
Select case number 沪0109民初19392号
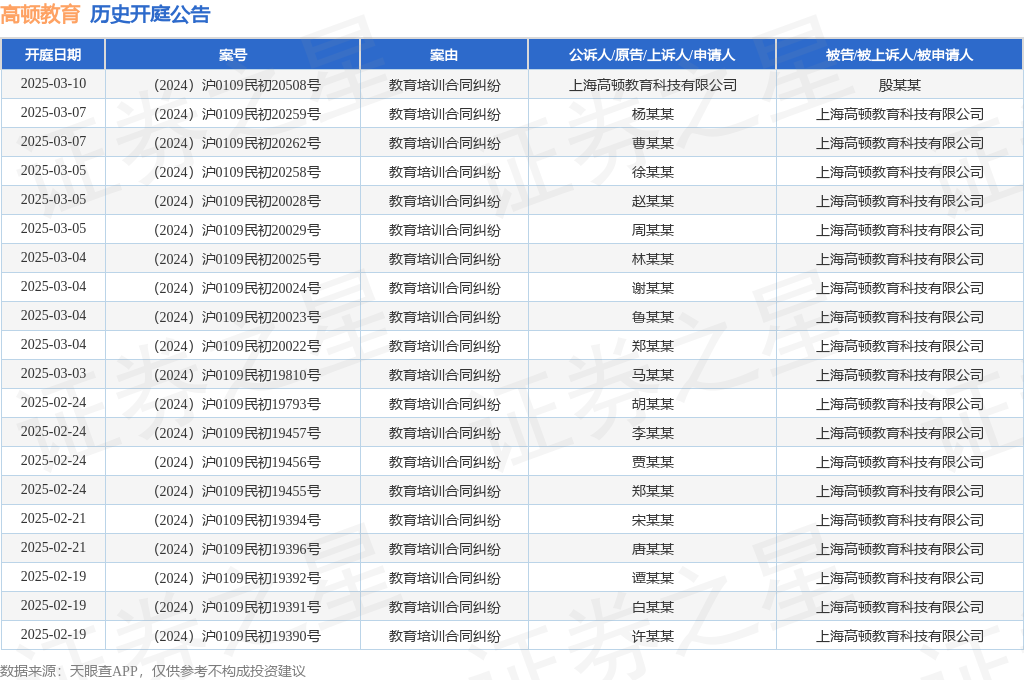(261, 578)
